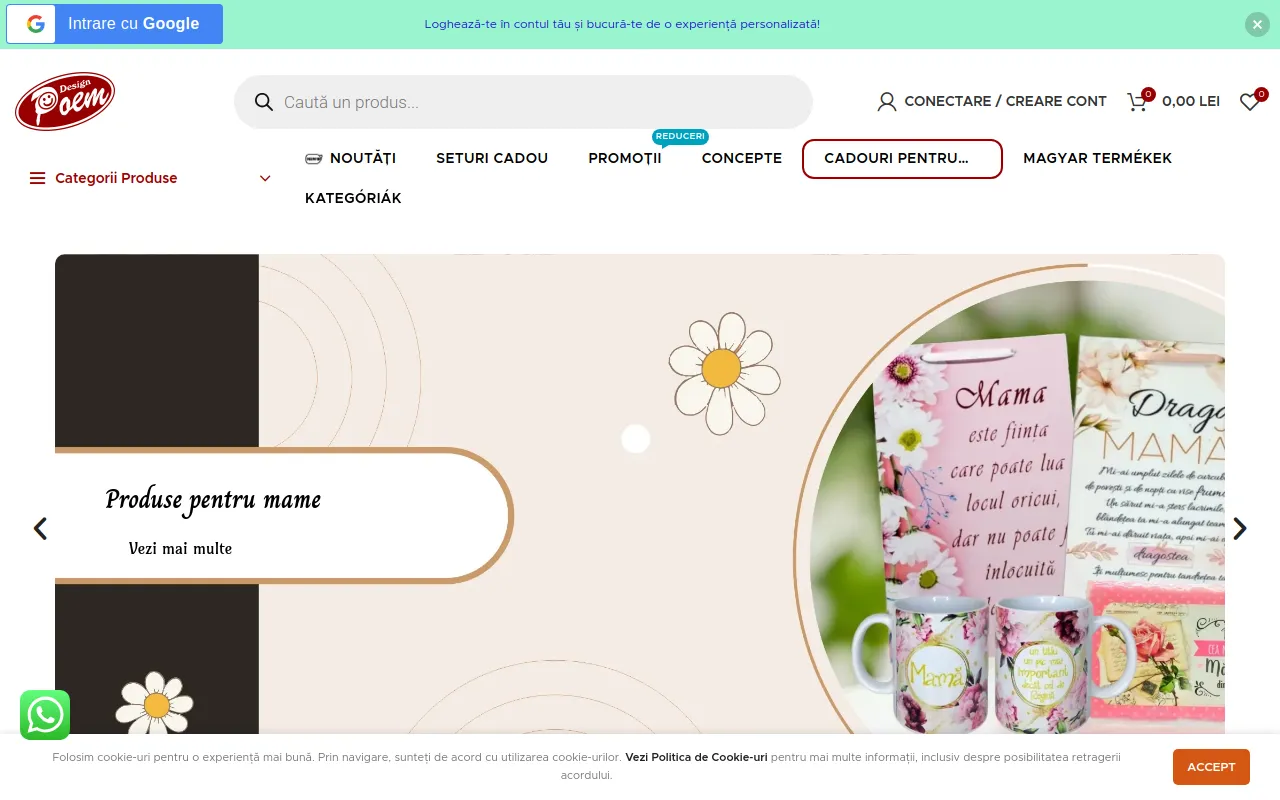This screenshot has width=1280, height=800.
Task: Click Produse pentru mame heading
Action: point(213,499)
